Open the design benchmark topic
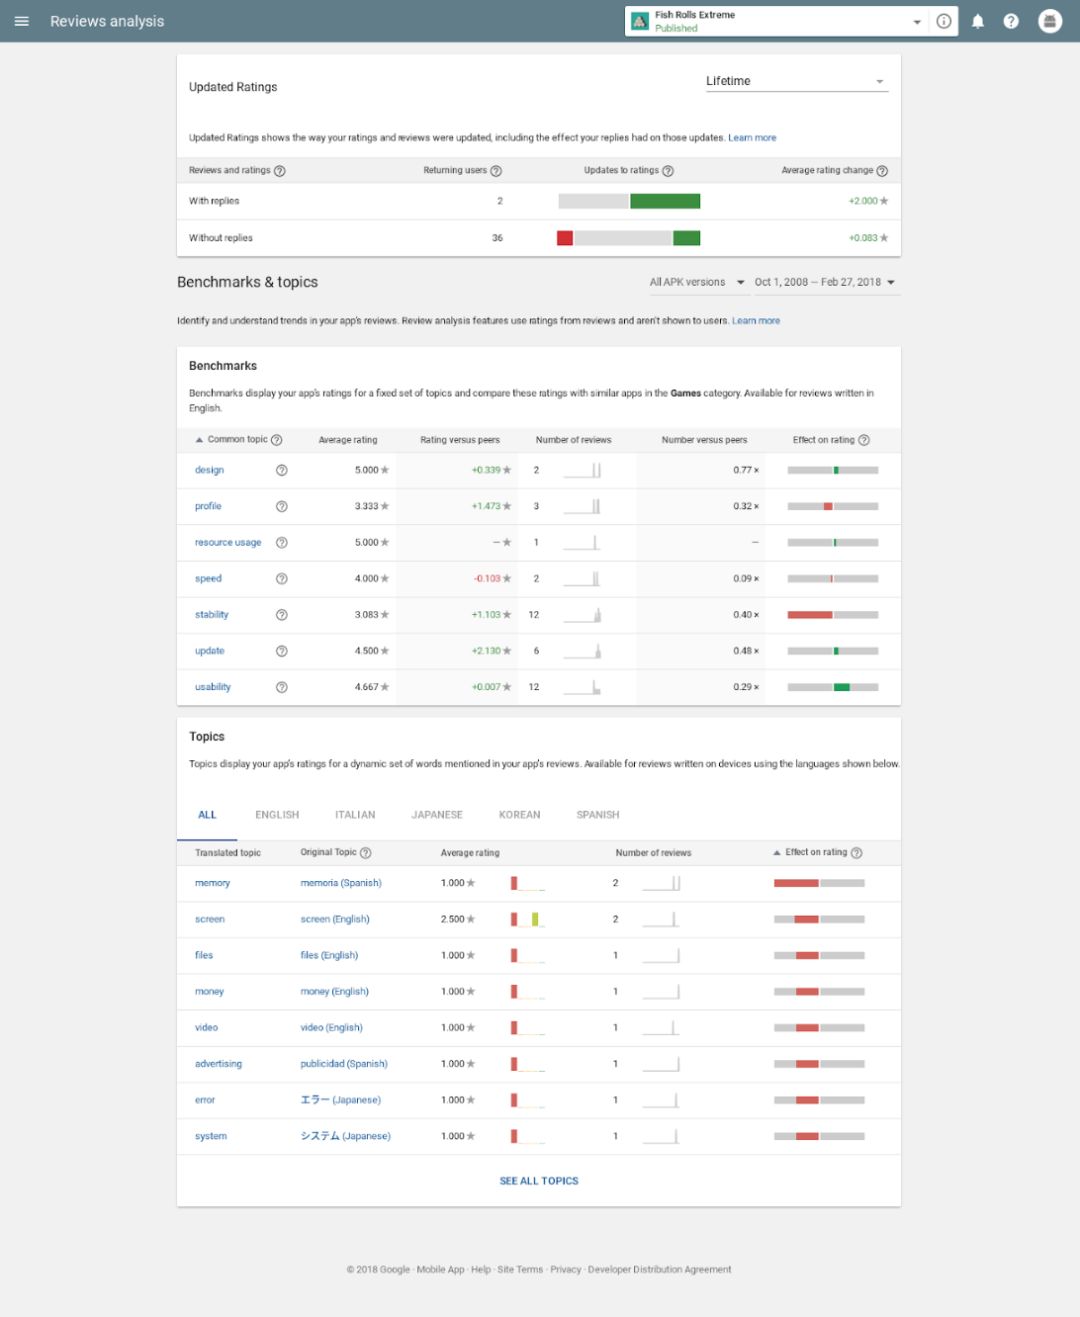 point(209,470)
